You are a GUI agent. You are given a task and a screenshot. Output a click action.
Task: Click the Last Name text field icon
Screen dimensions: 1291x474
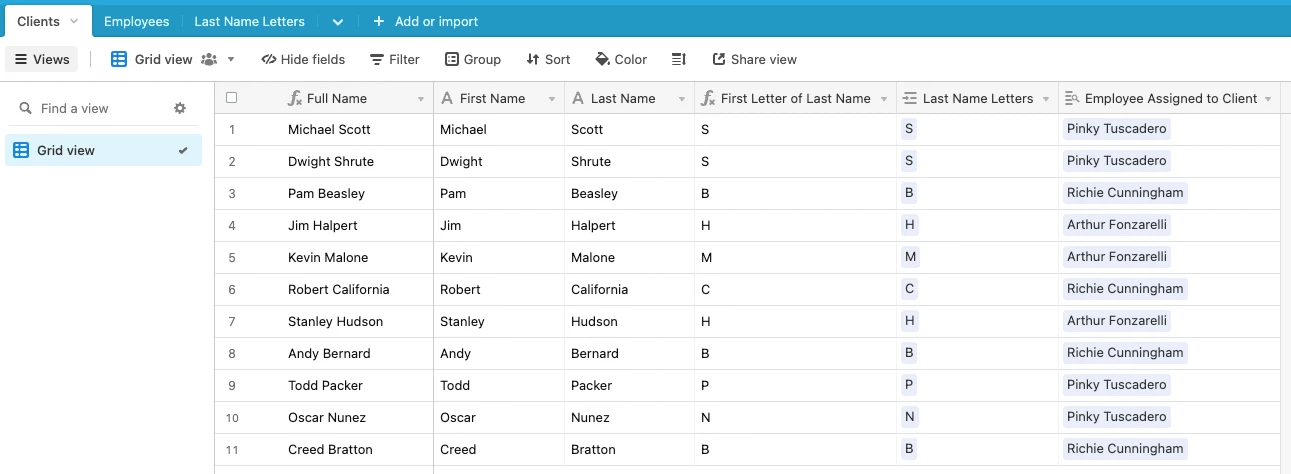click(x=578, y=98)
